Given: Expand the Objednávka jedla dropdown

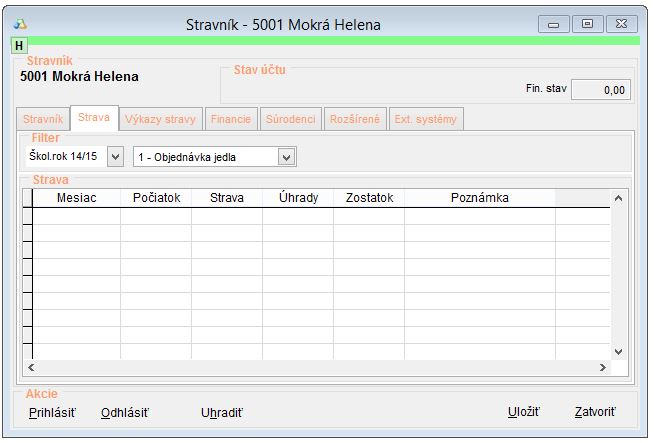Looking at the screenshot, I should [287, 156].
